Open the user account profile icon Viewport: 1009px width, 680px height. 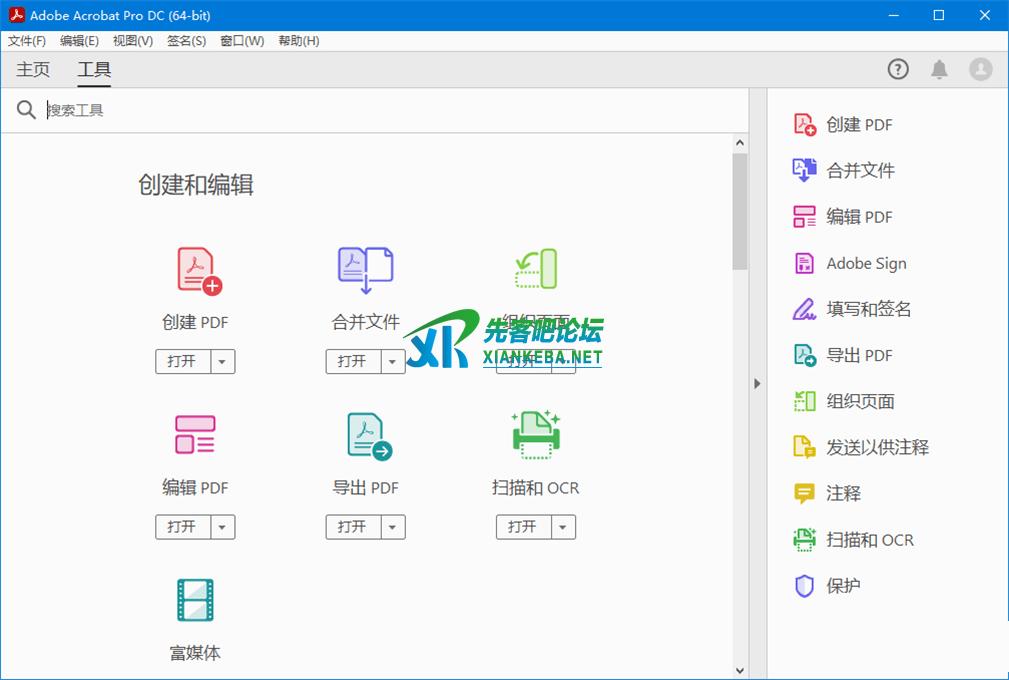click(980, 69)
